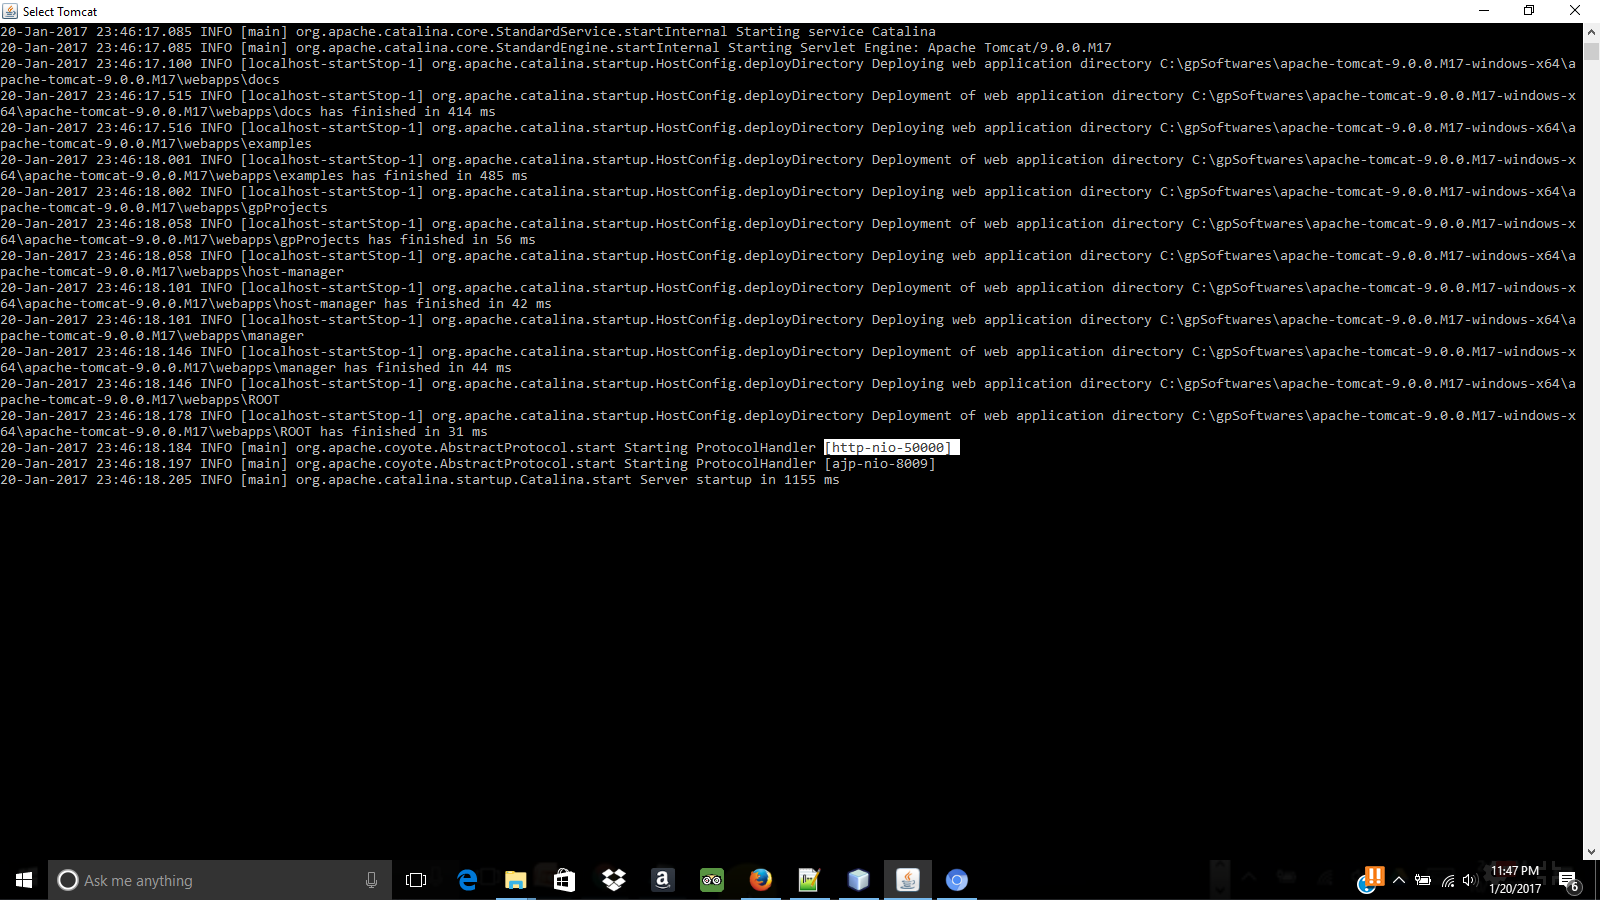Image resolution: width=1600 pixels, height=900 pixels.
Task: Launch Firefox from the taskbar
Action: tap(760, 880)
